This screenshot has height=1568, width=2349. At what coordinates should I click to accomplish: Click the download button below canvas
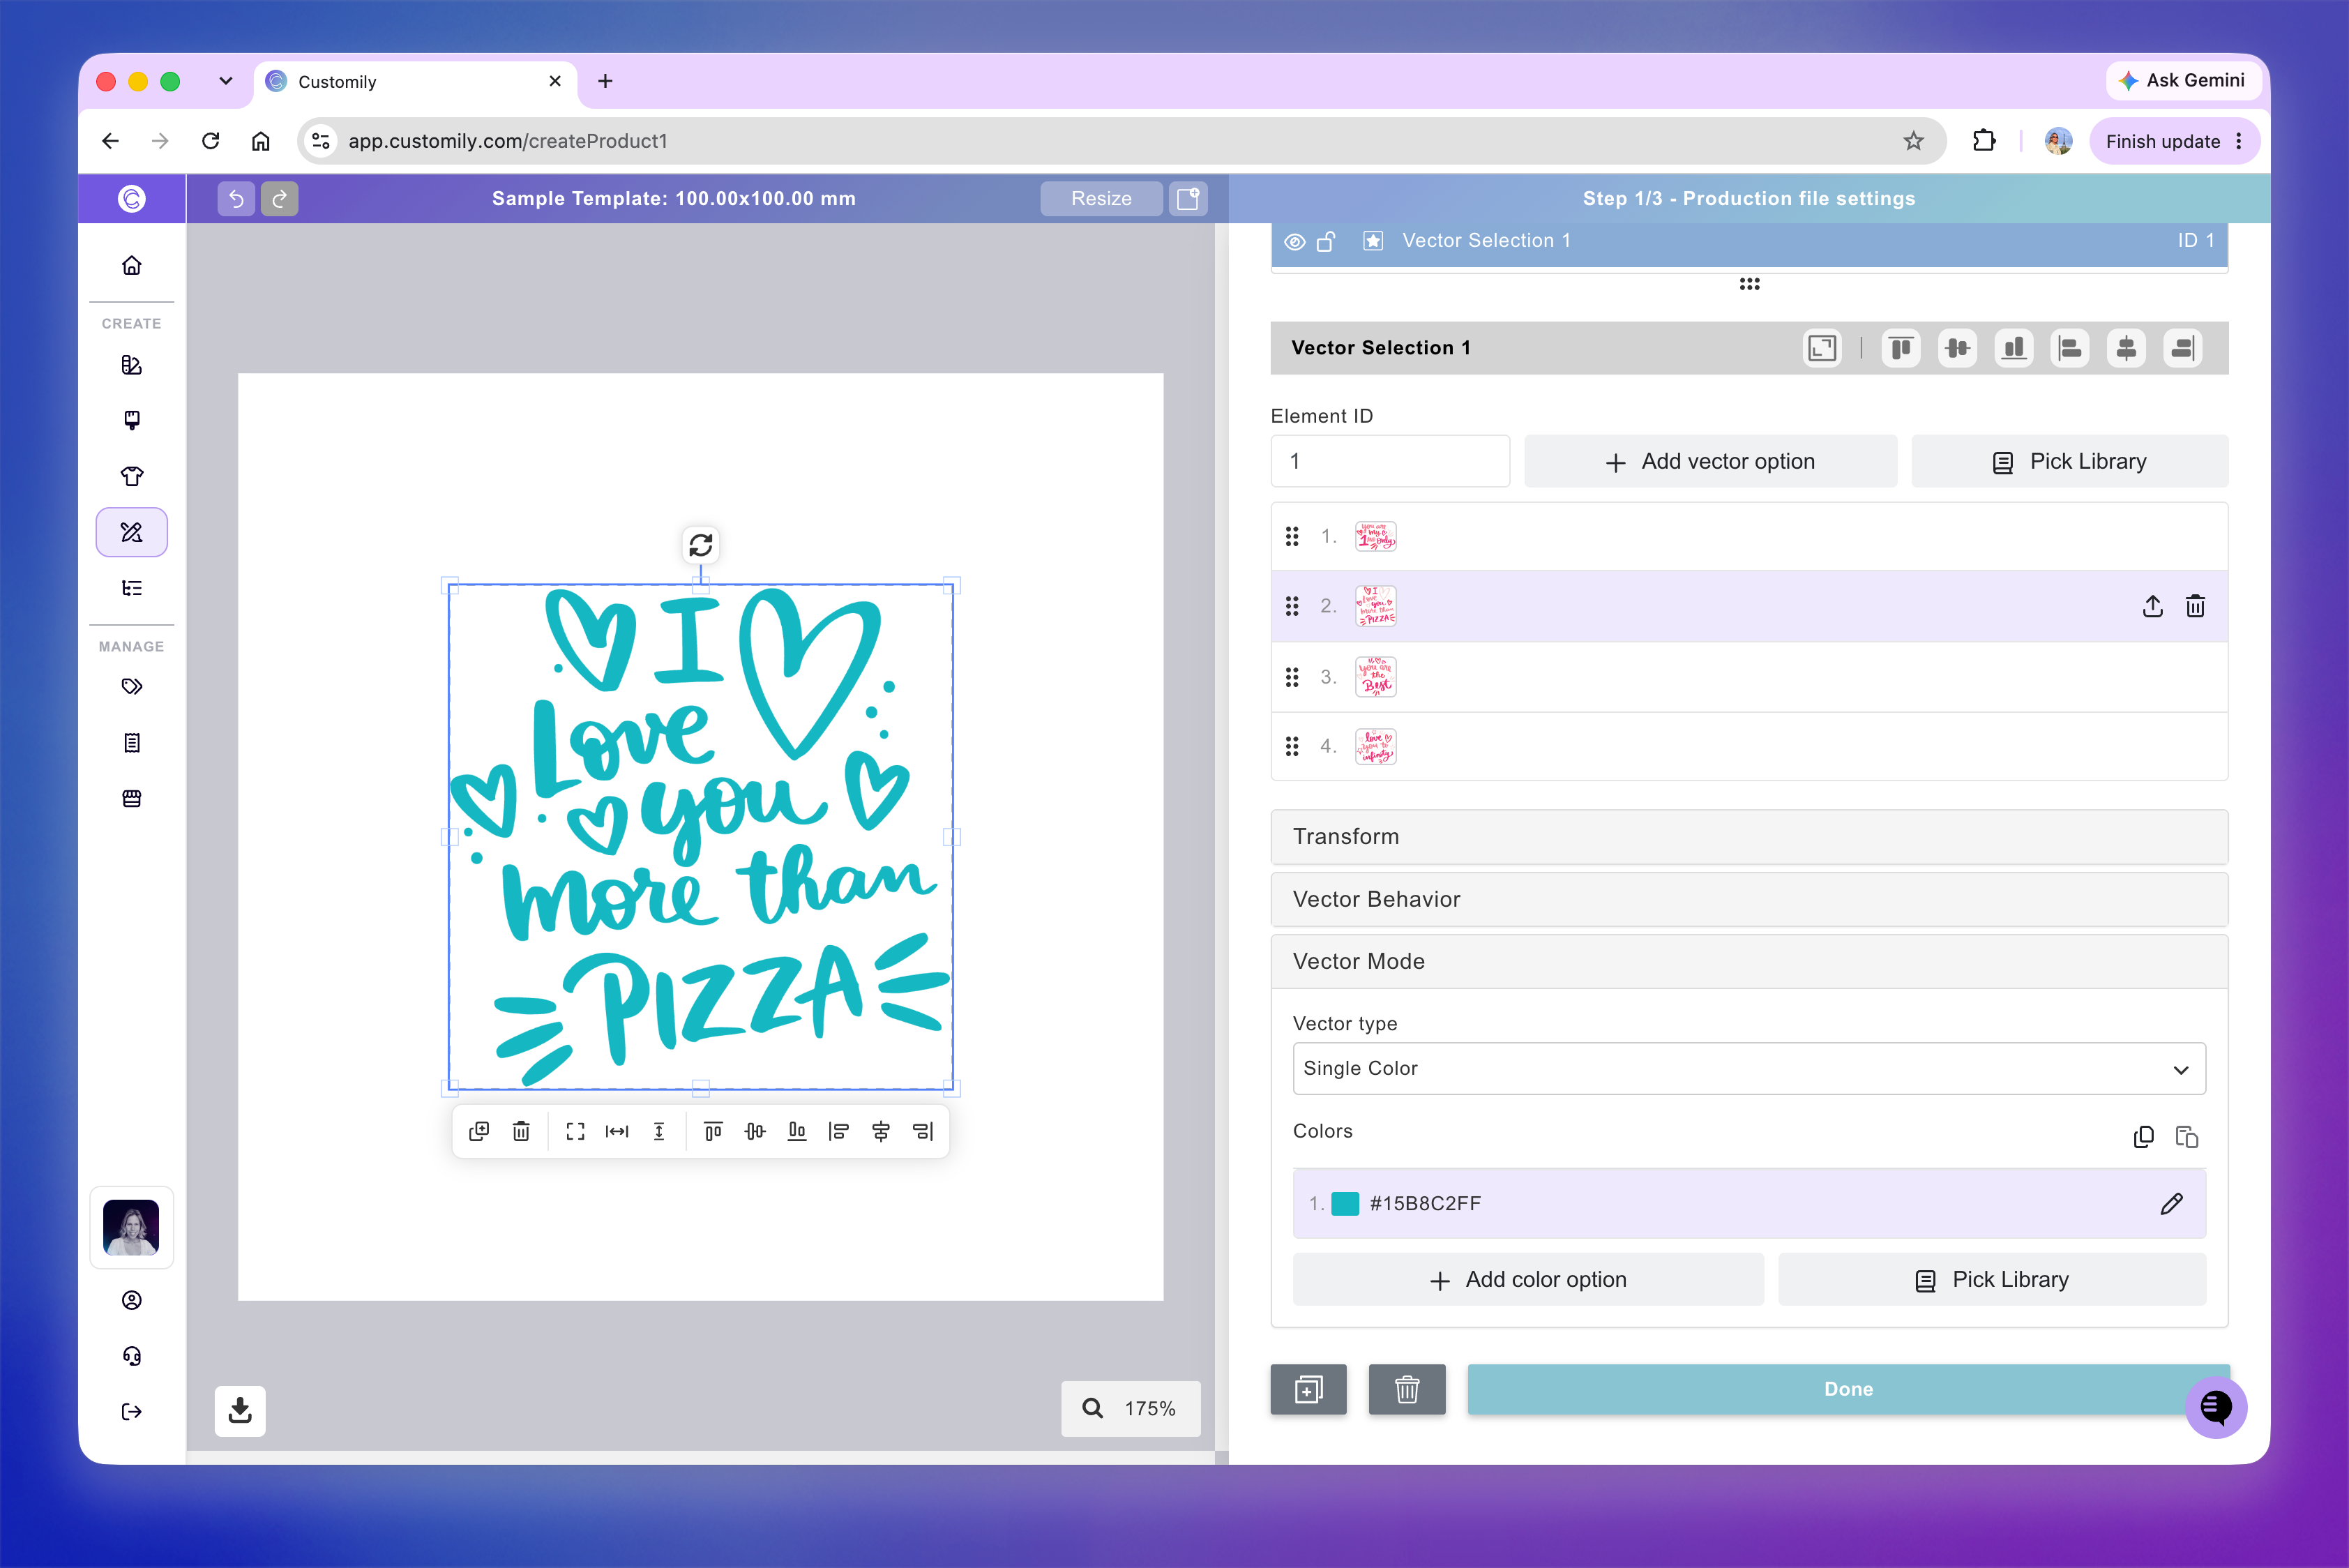click(x=240, y=1410)
